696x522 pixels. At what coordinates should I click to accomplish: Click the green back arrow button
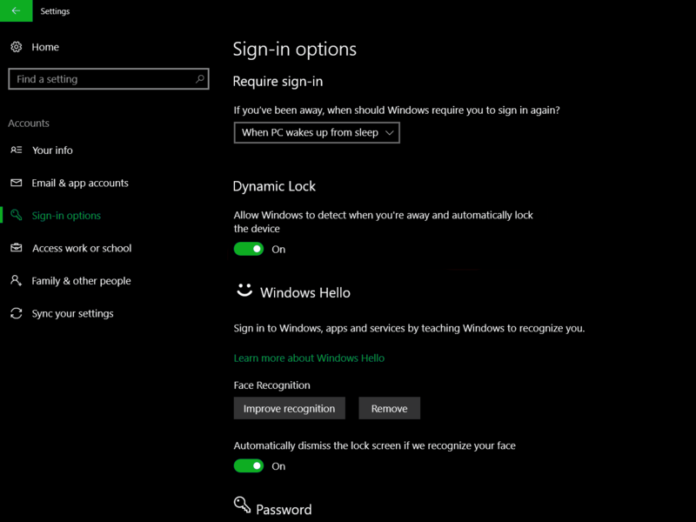(x=16, y=11)
